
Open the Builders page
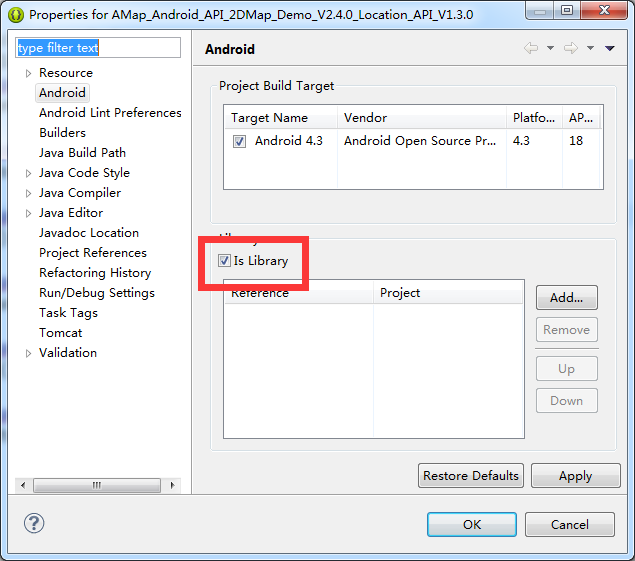tap(62, 133)
